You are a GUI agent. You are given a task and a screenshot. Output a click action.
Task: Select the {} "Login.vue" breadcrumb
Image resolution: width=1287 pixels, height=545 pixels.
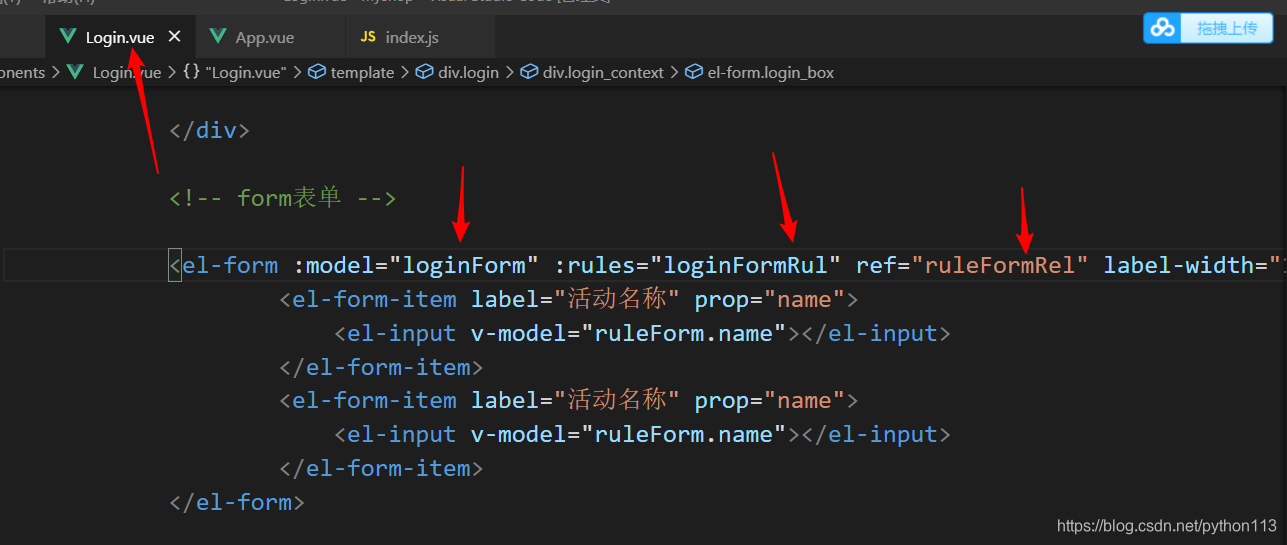[x=235, y=72]
